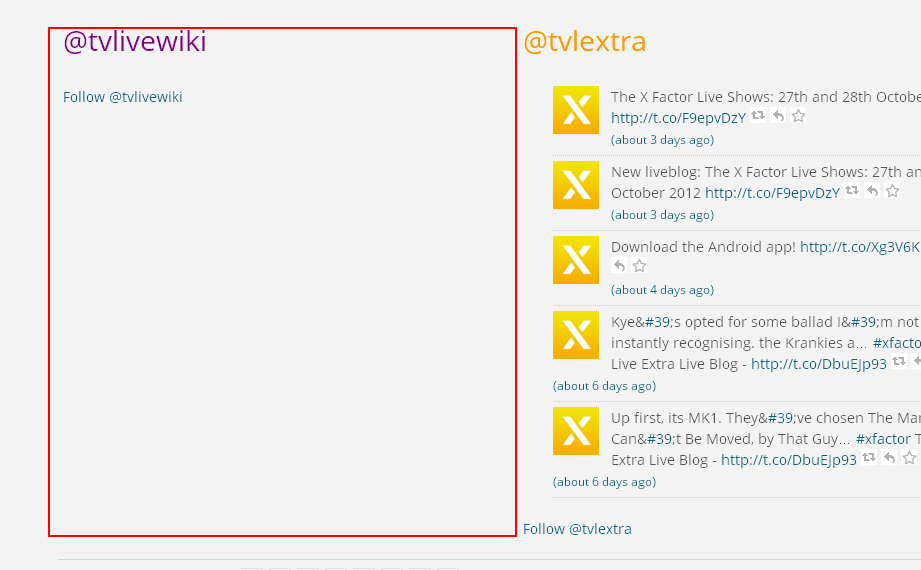
Task: Retweet the 'Up first, its MK1' tweet
Action: pos(869,458)
